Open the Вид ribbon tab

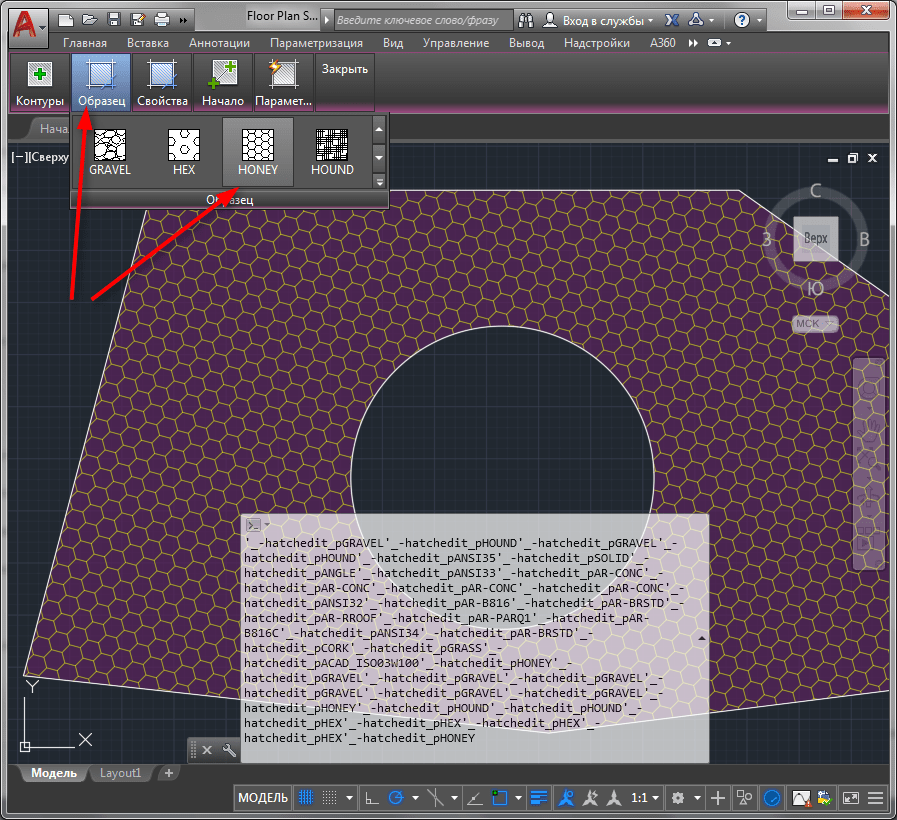[x=392, y=43]
